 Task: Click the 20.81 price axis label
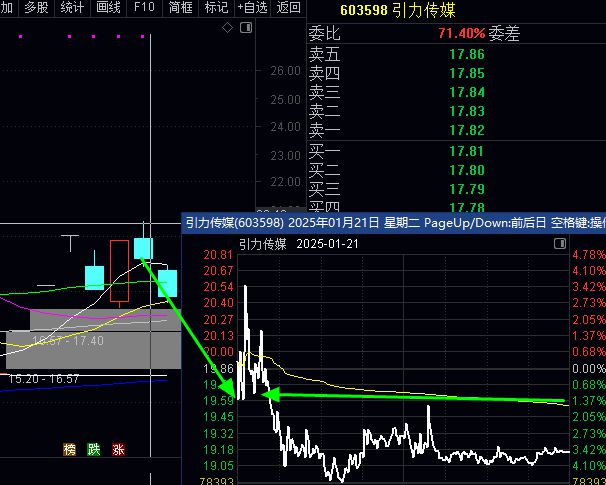(218, 255)
